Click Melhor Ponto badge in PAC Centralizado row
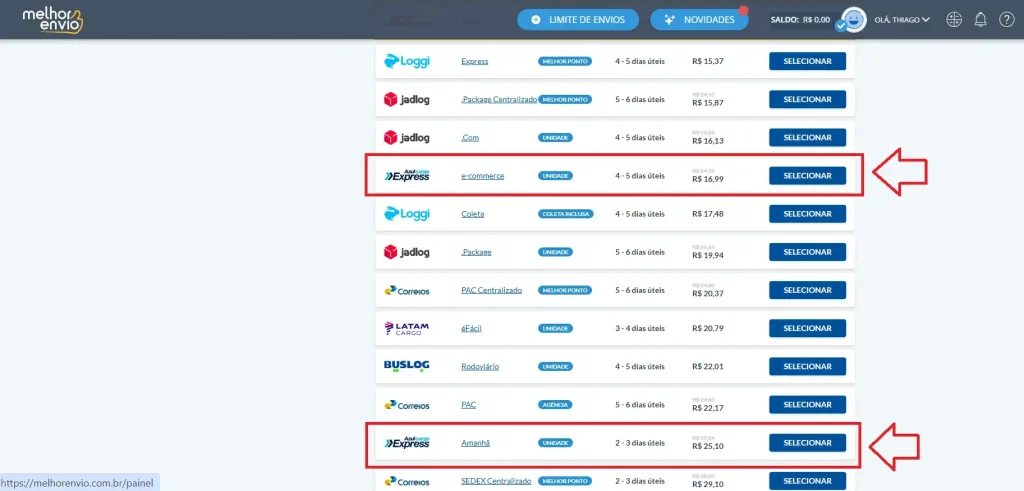Screen dimensions: 1024x491 [565, 290]
